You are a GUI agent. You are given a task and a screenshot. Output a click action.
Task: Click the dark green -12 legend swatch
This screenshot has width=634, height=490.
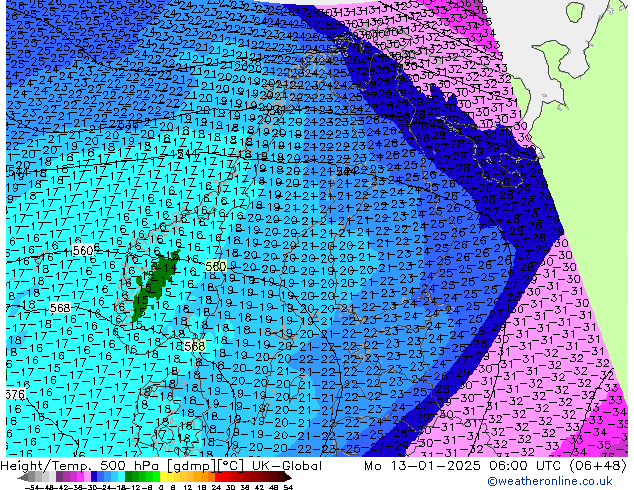(x=129, y=476)
